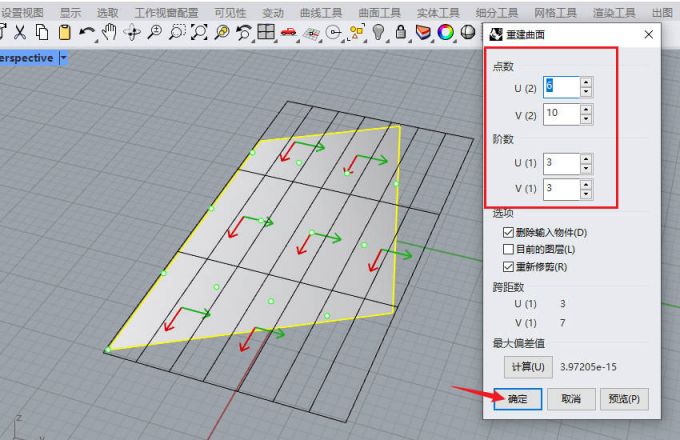
Task: Toggle 目前的图层(L) checkbox
Action: (x=508, y=249)
